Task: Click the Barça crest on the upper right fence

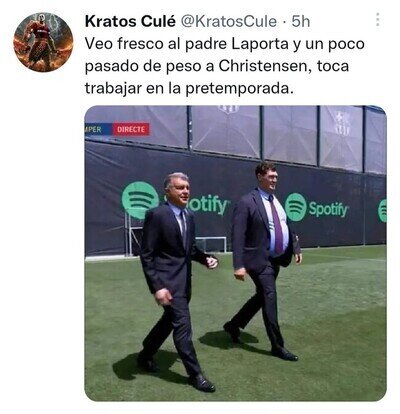Action: coord(342,123)
